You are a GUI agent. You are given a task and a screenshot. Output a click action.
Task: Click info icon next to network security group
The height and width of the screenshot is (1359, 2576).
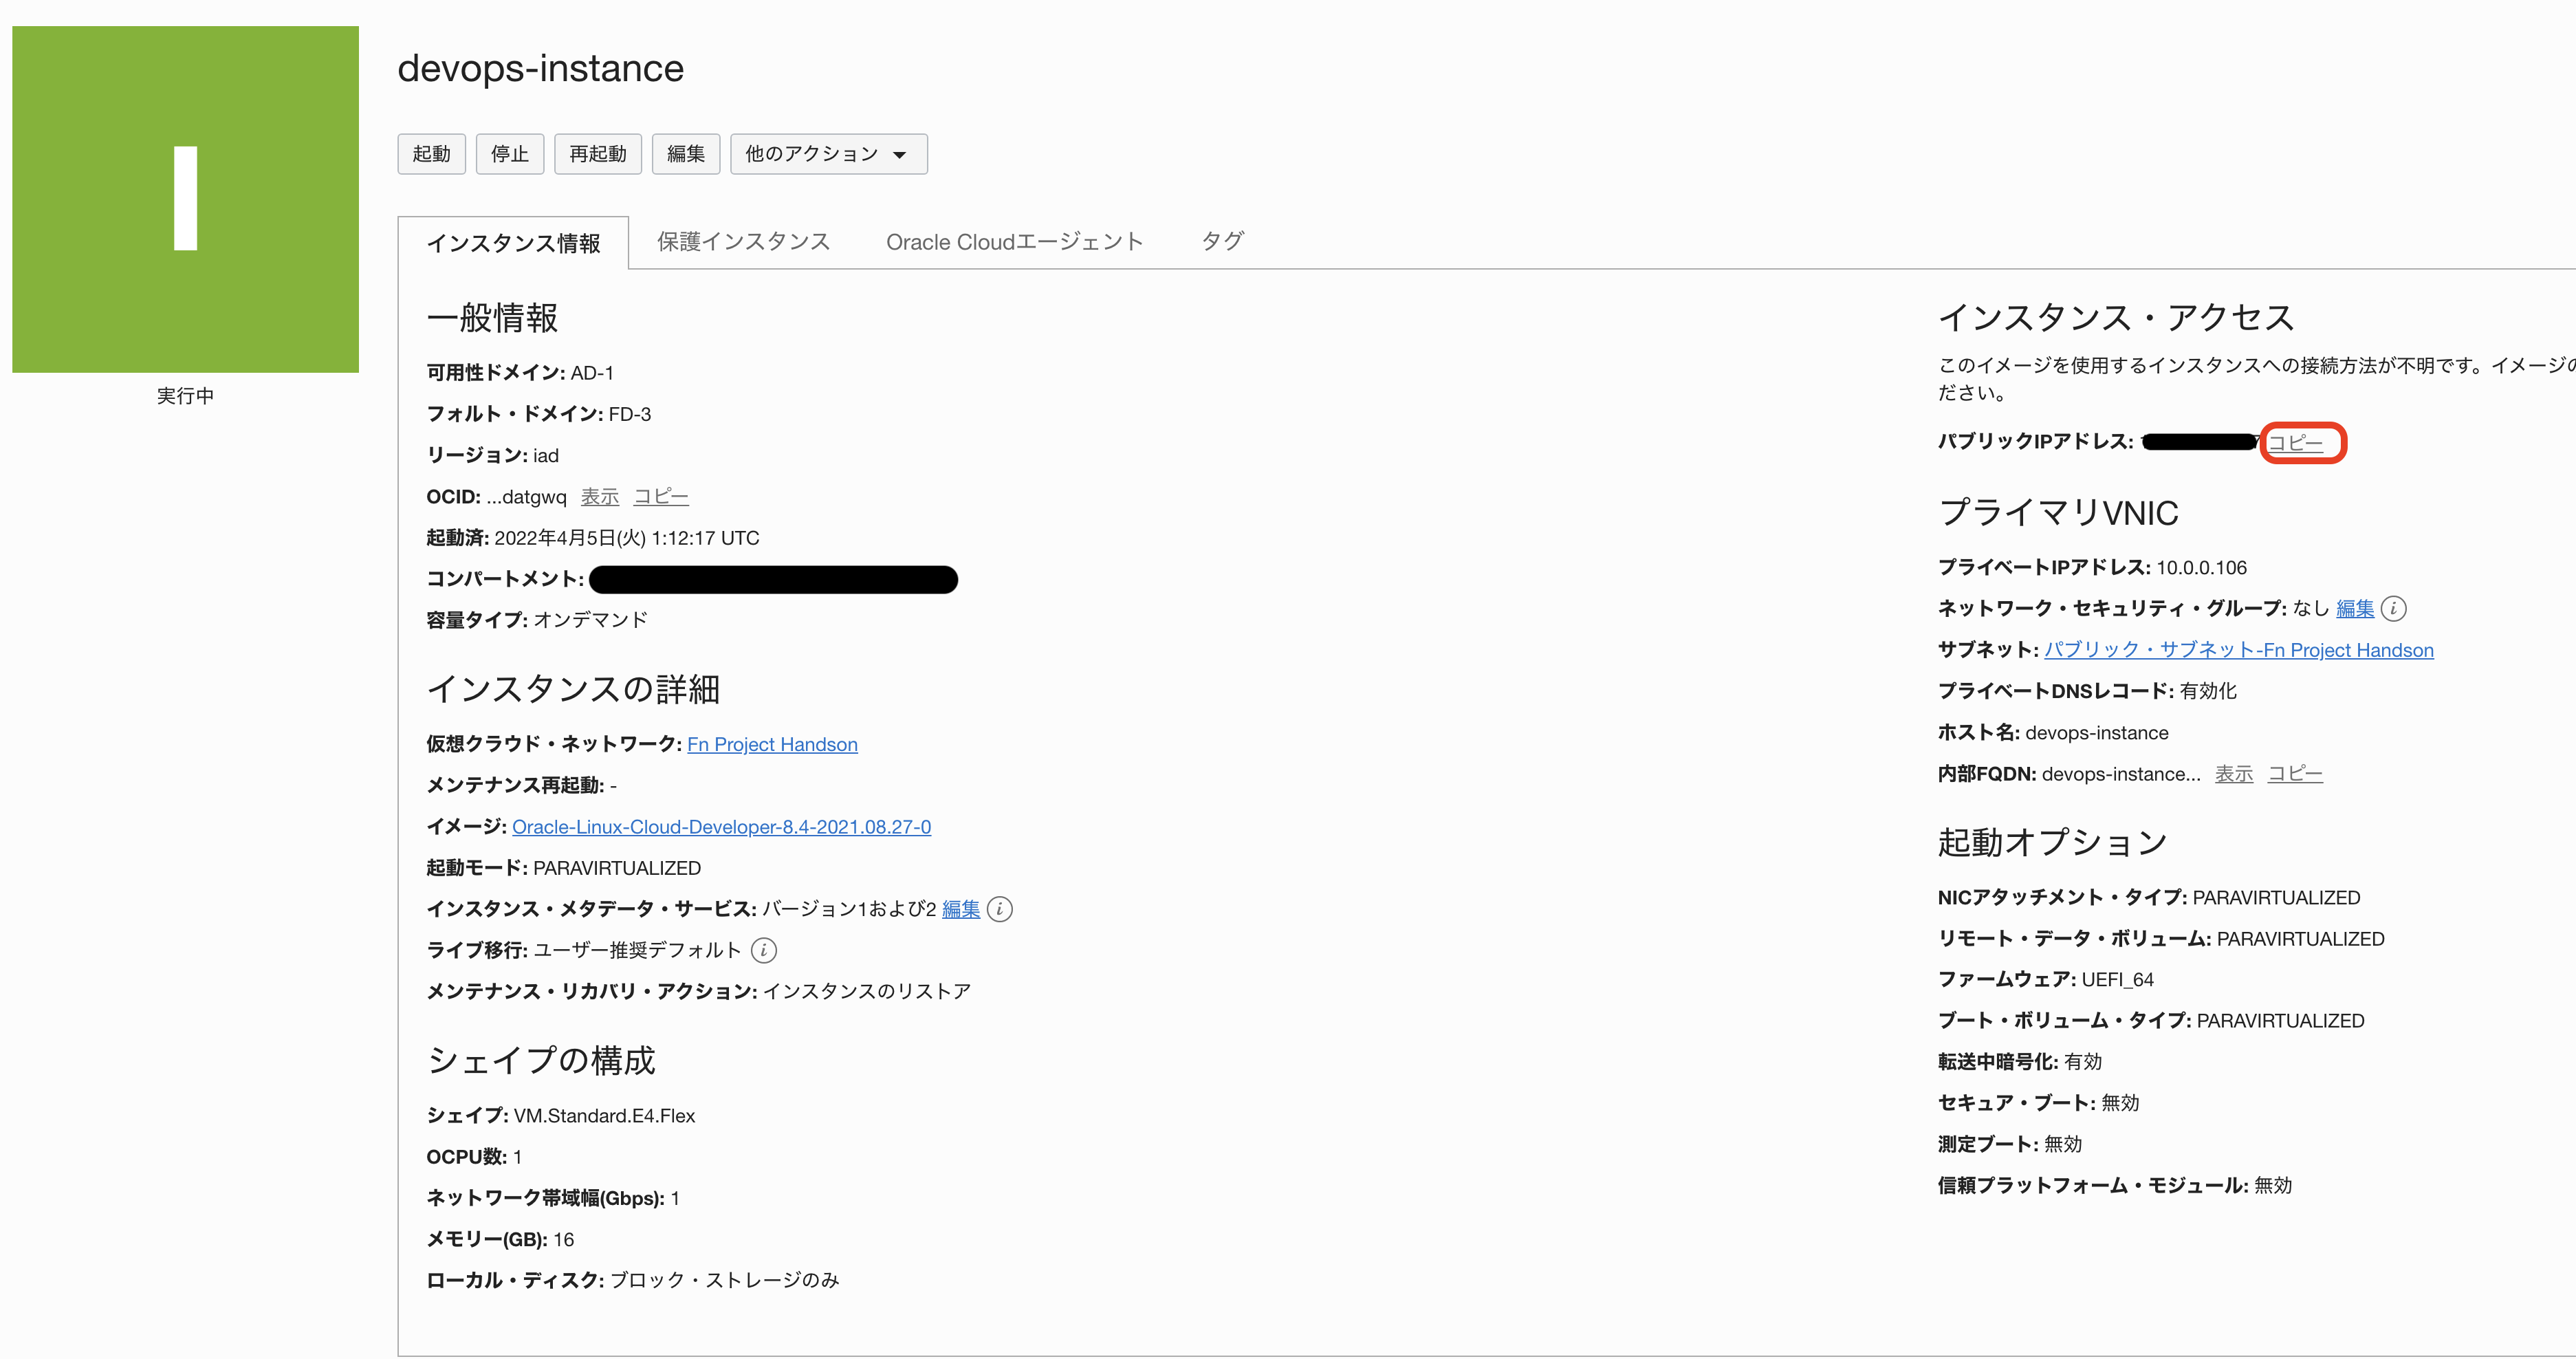click(2394, 608)
